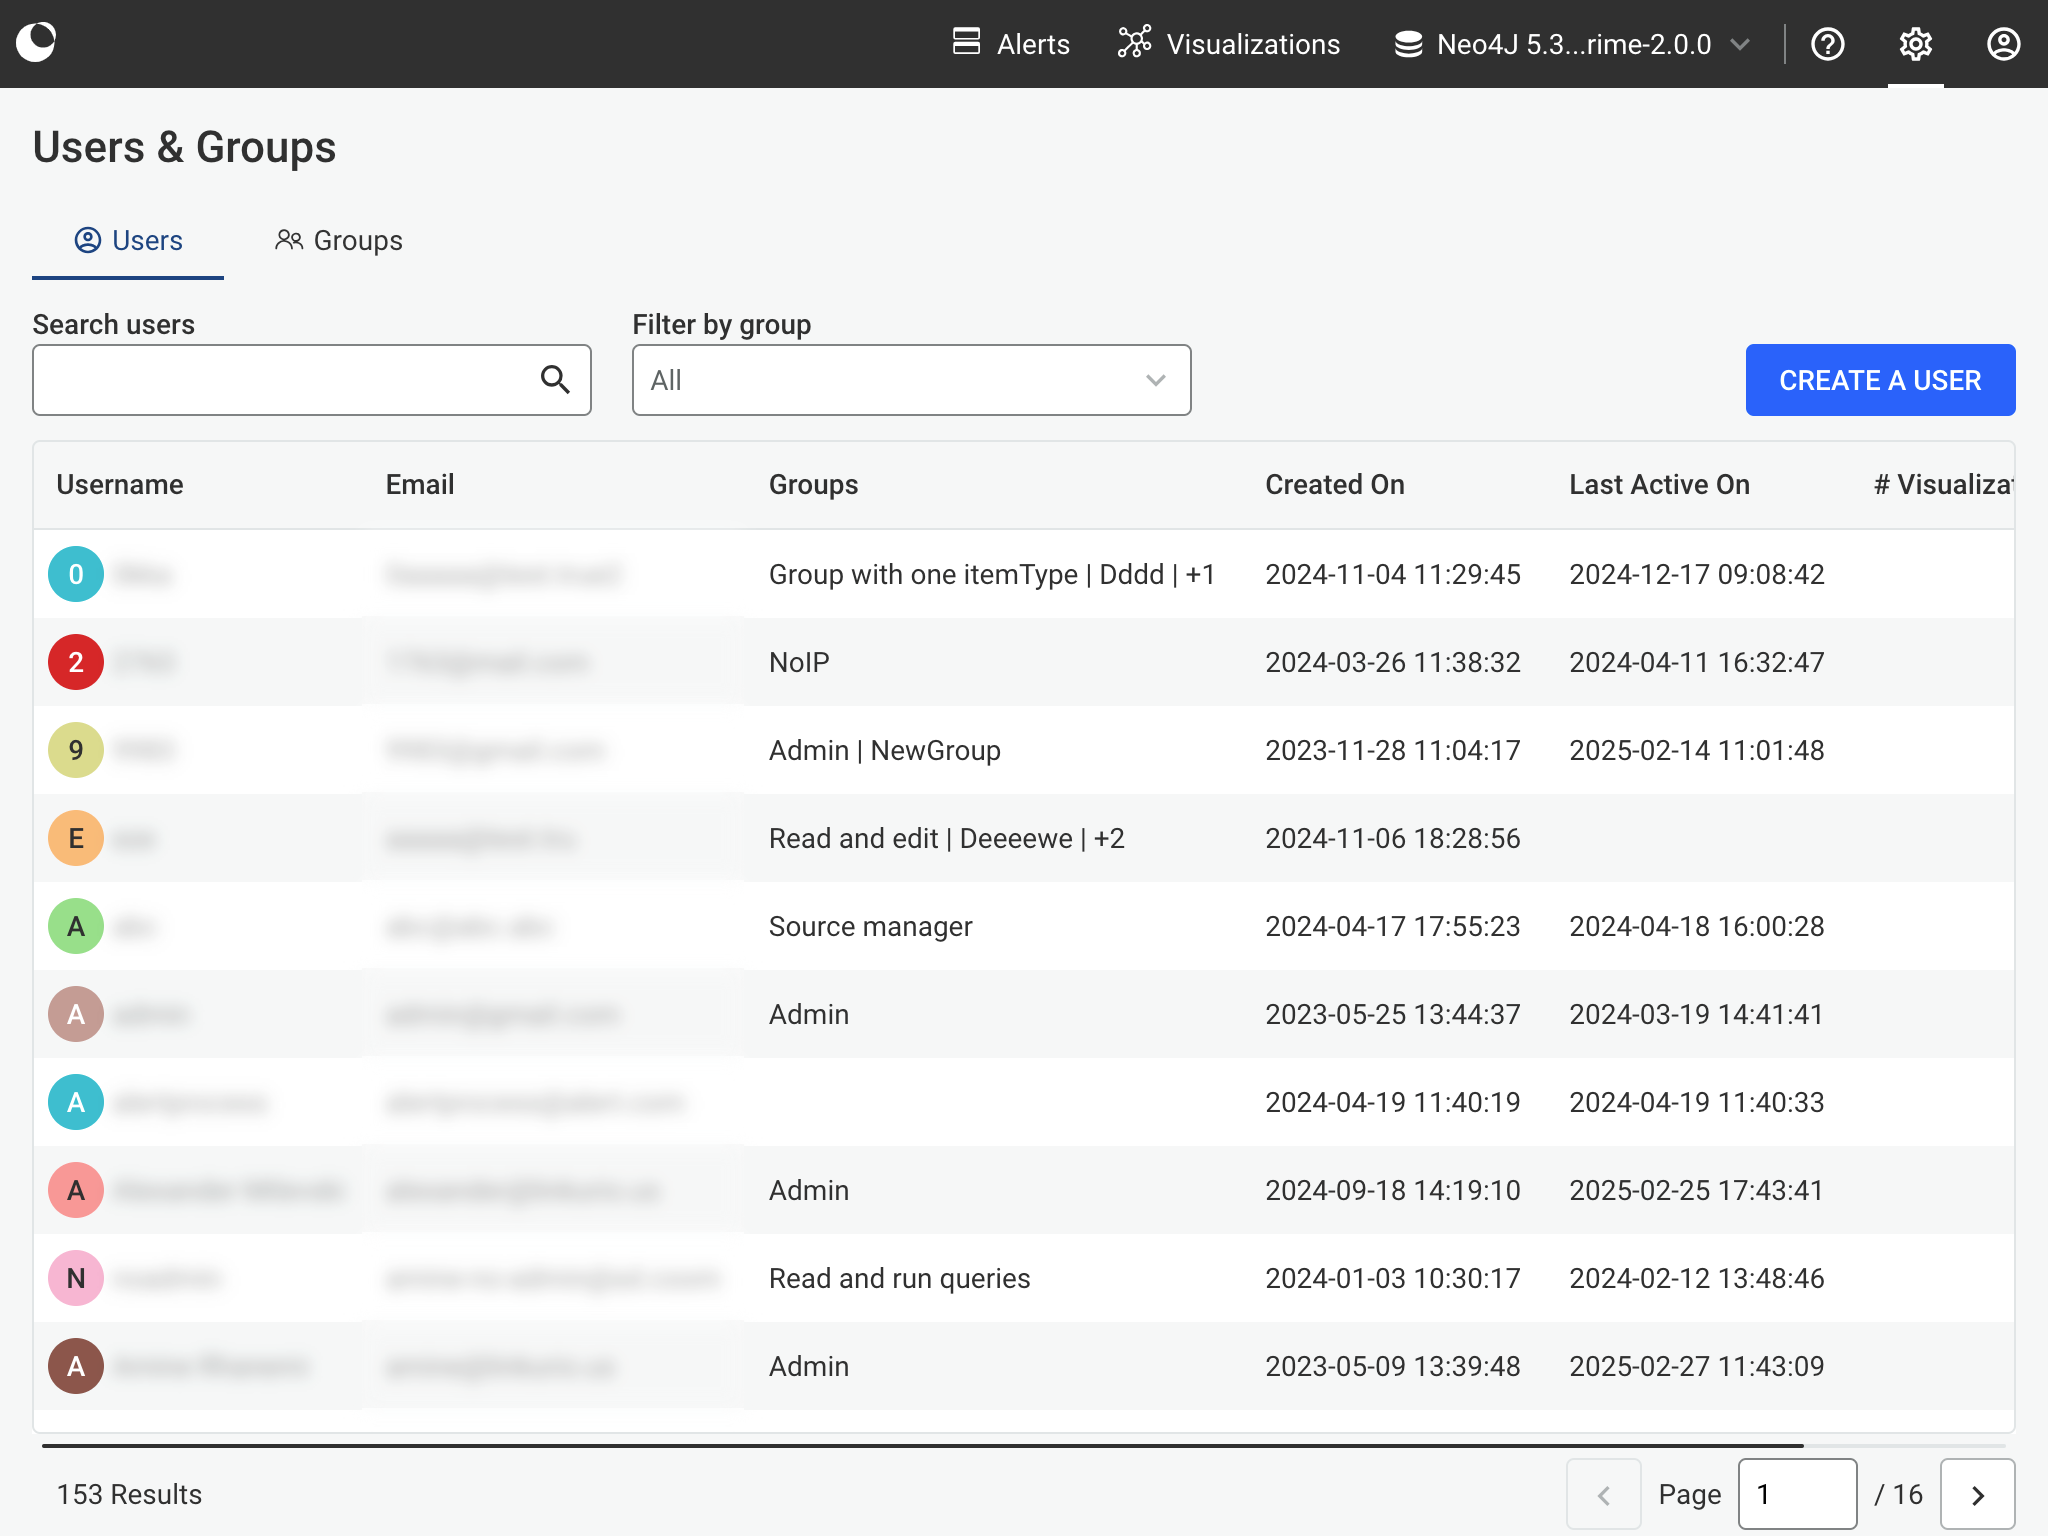Click the teal A avatar in row without groups
This screenshot has height=1536, width=2048.
[x=76, y=1102]
